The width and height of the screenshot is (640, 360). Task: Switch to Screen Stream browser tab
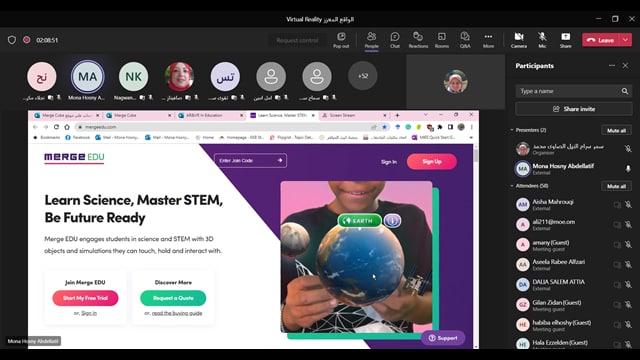(353, 116)
